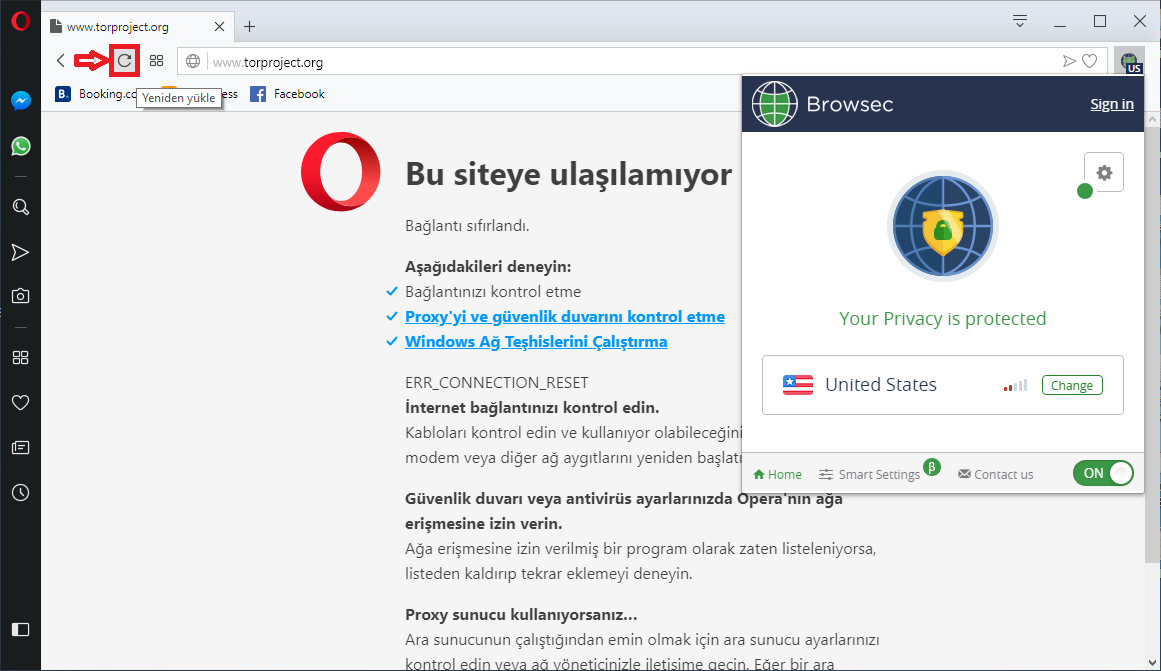This screenshot has width=1161, height=671.
Task: Go back using the back arrow
Action: tap(61, 61)
